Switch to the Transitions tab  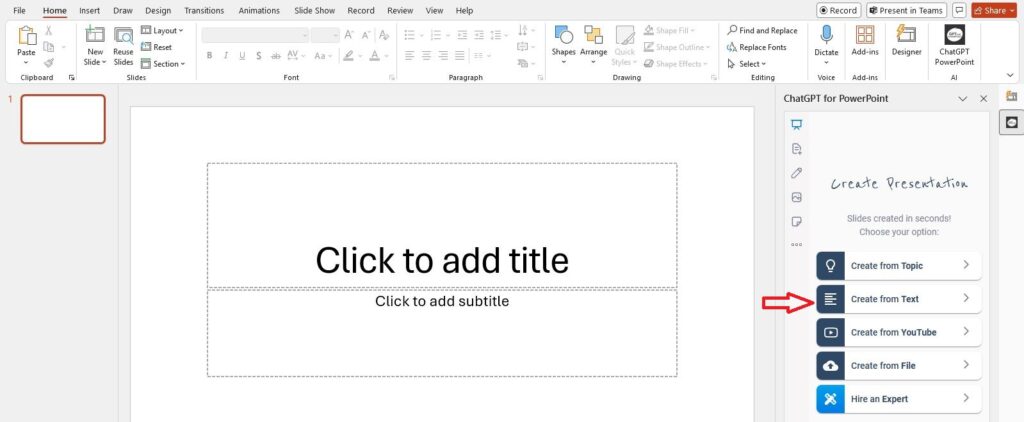pyautogui.click(x=204, y=10)
